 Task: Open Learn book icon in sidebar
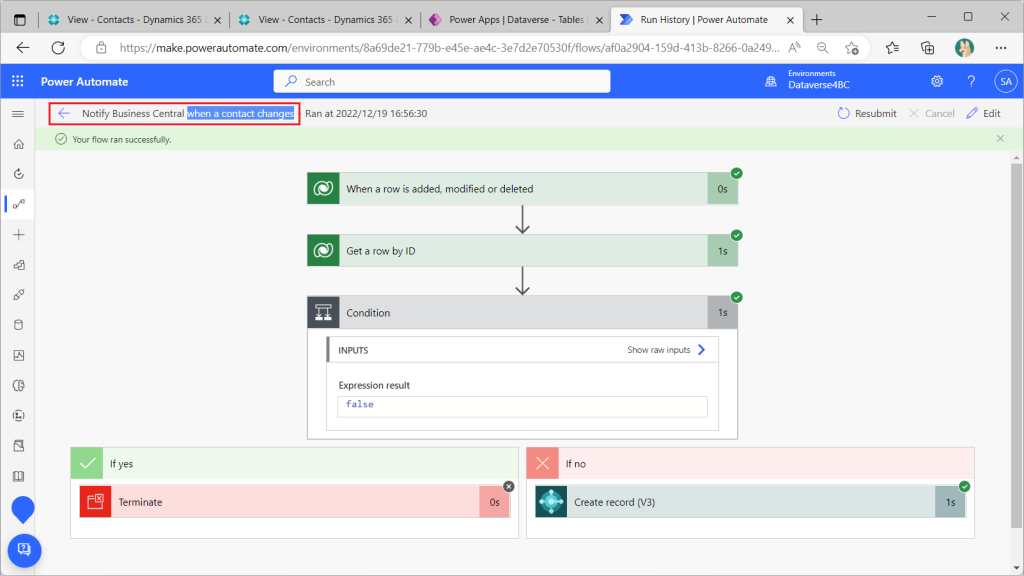click(x=18, y=476)
